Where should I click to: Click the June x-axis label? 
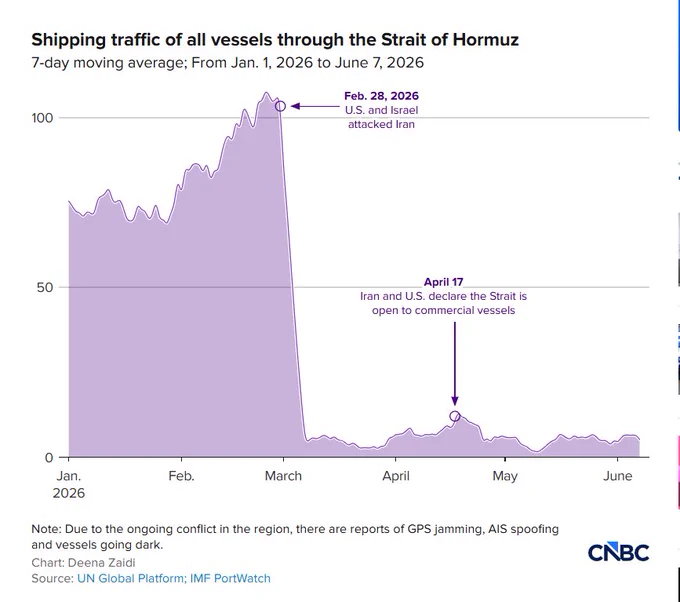pyautogui.click(x=618, y=476)
